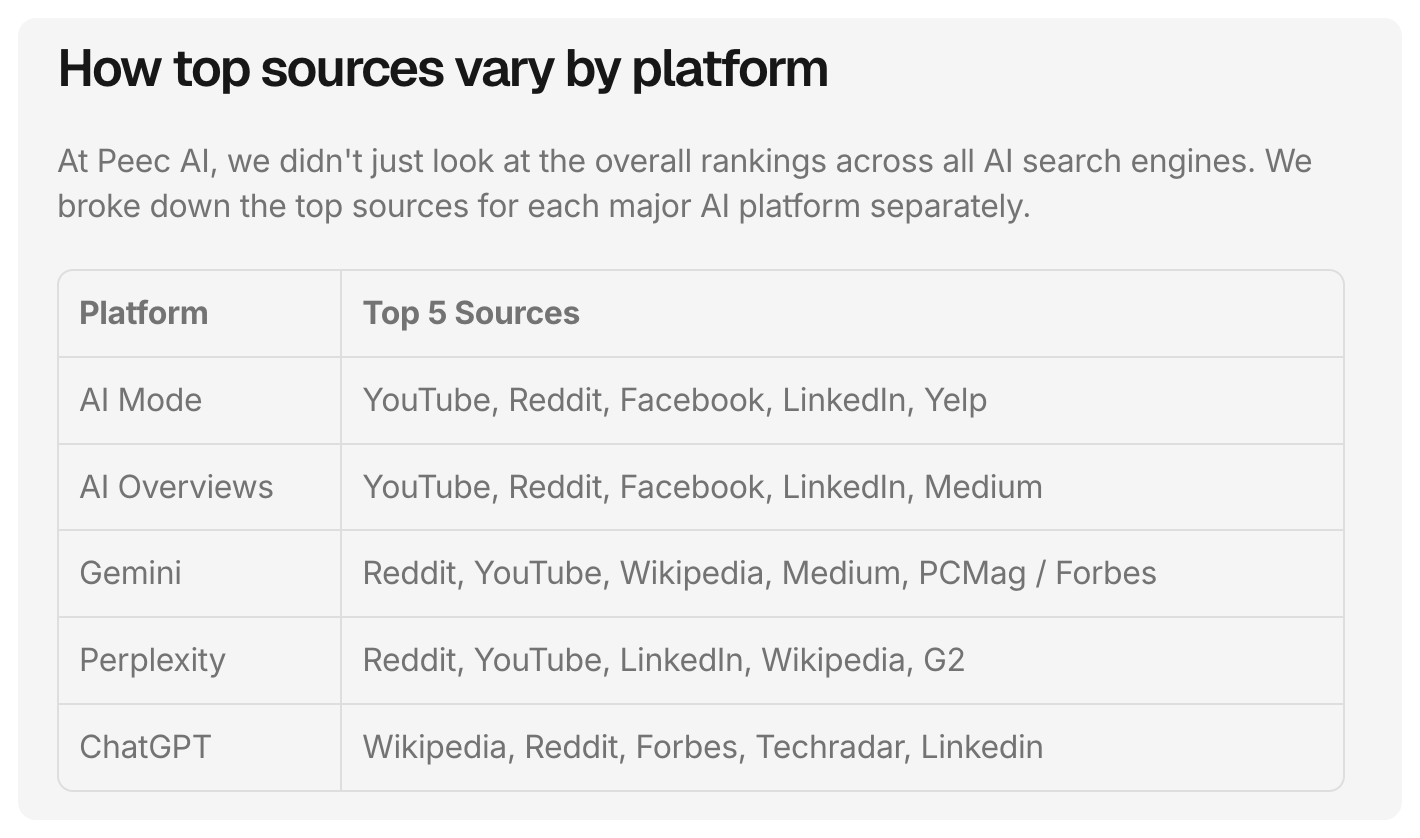Click the intro paragraph mentioning Peec AI

(684, 162)
